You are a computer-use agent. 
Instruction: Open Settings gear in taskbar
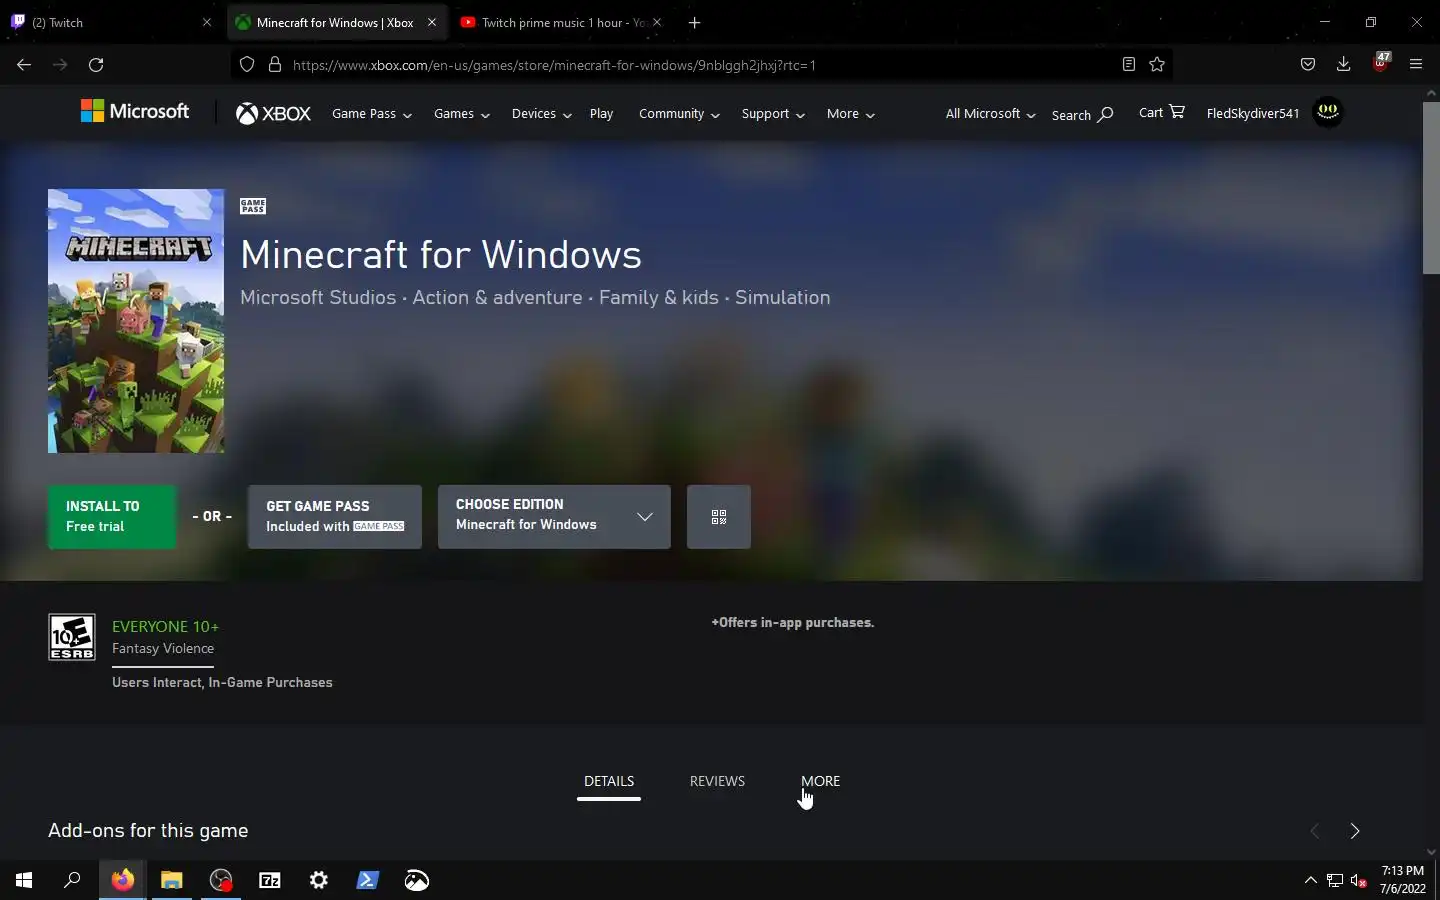319,880
